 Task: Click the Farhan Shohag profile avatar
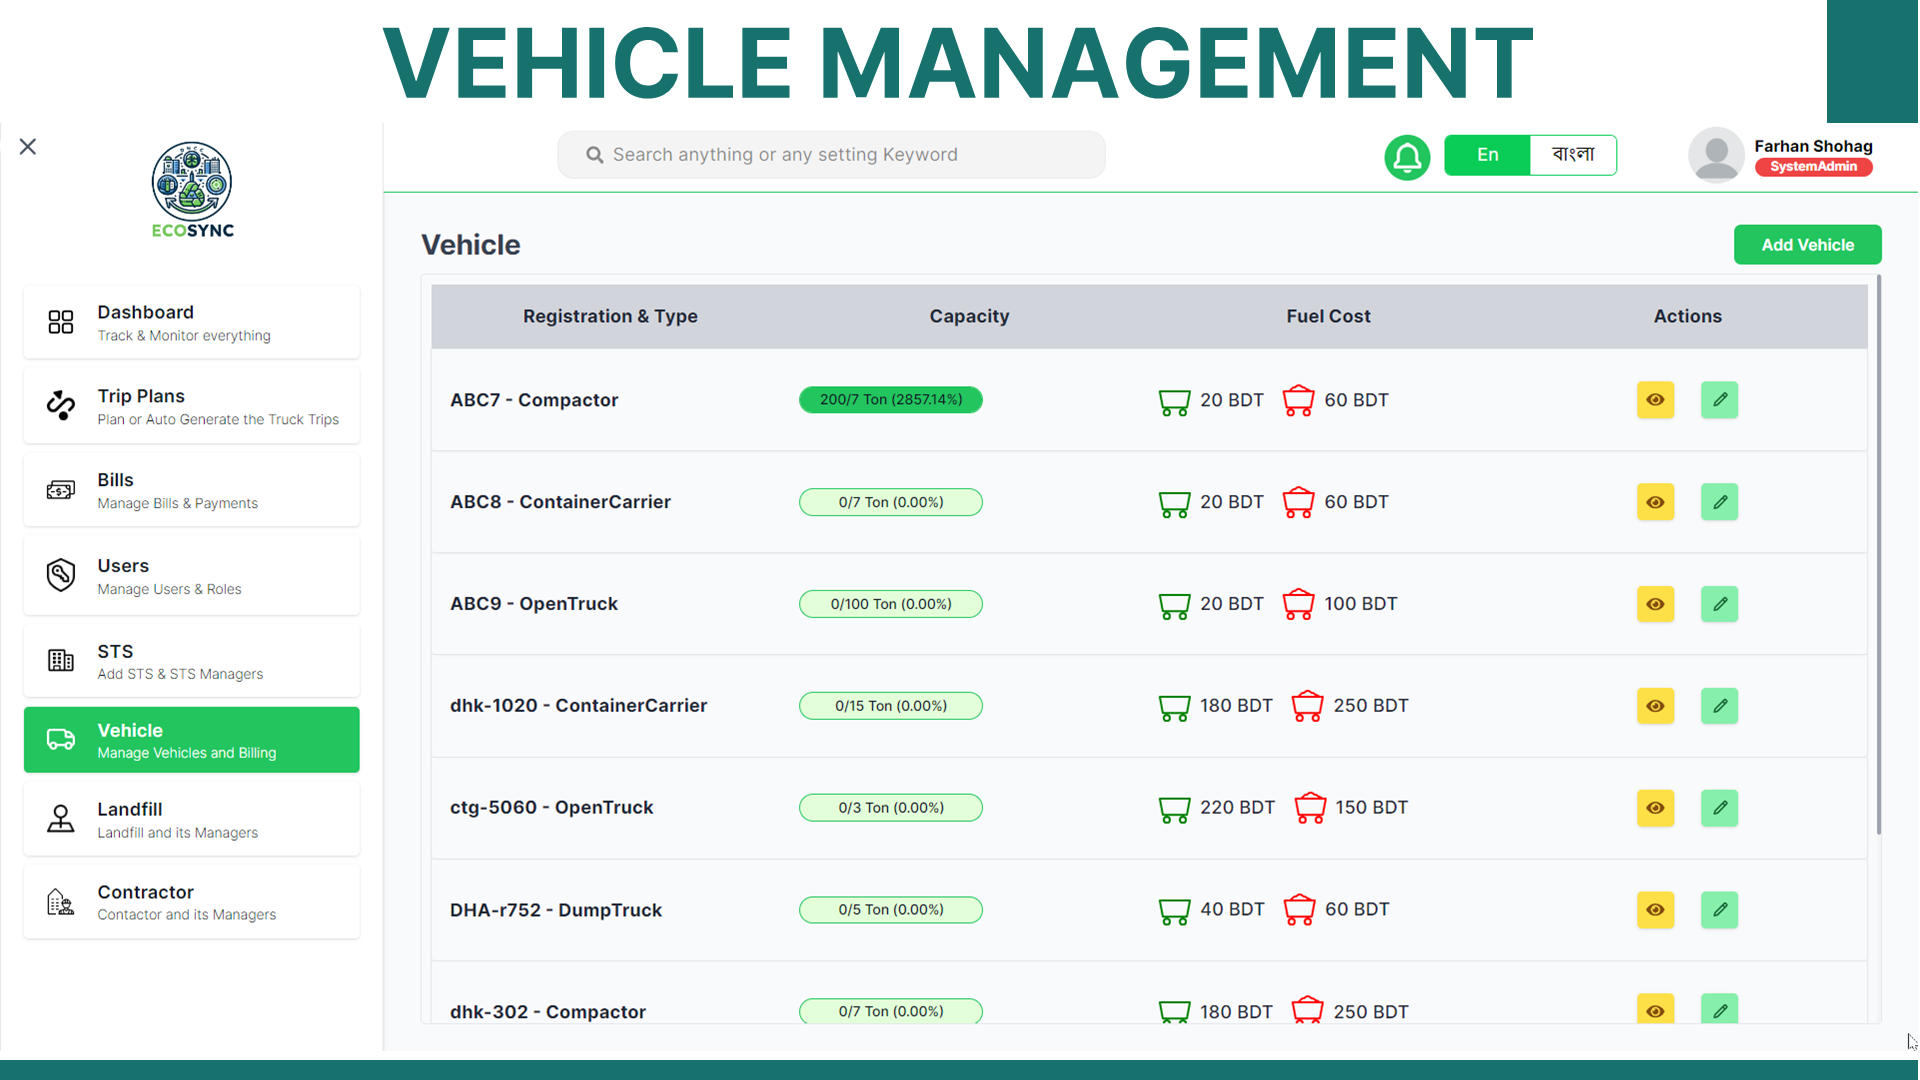[1716, 155]
